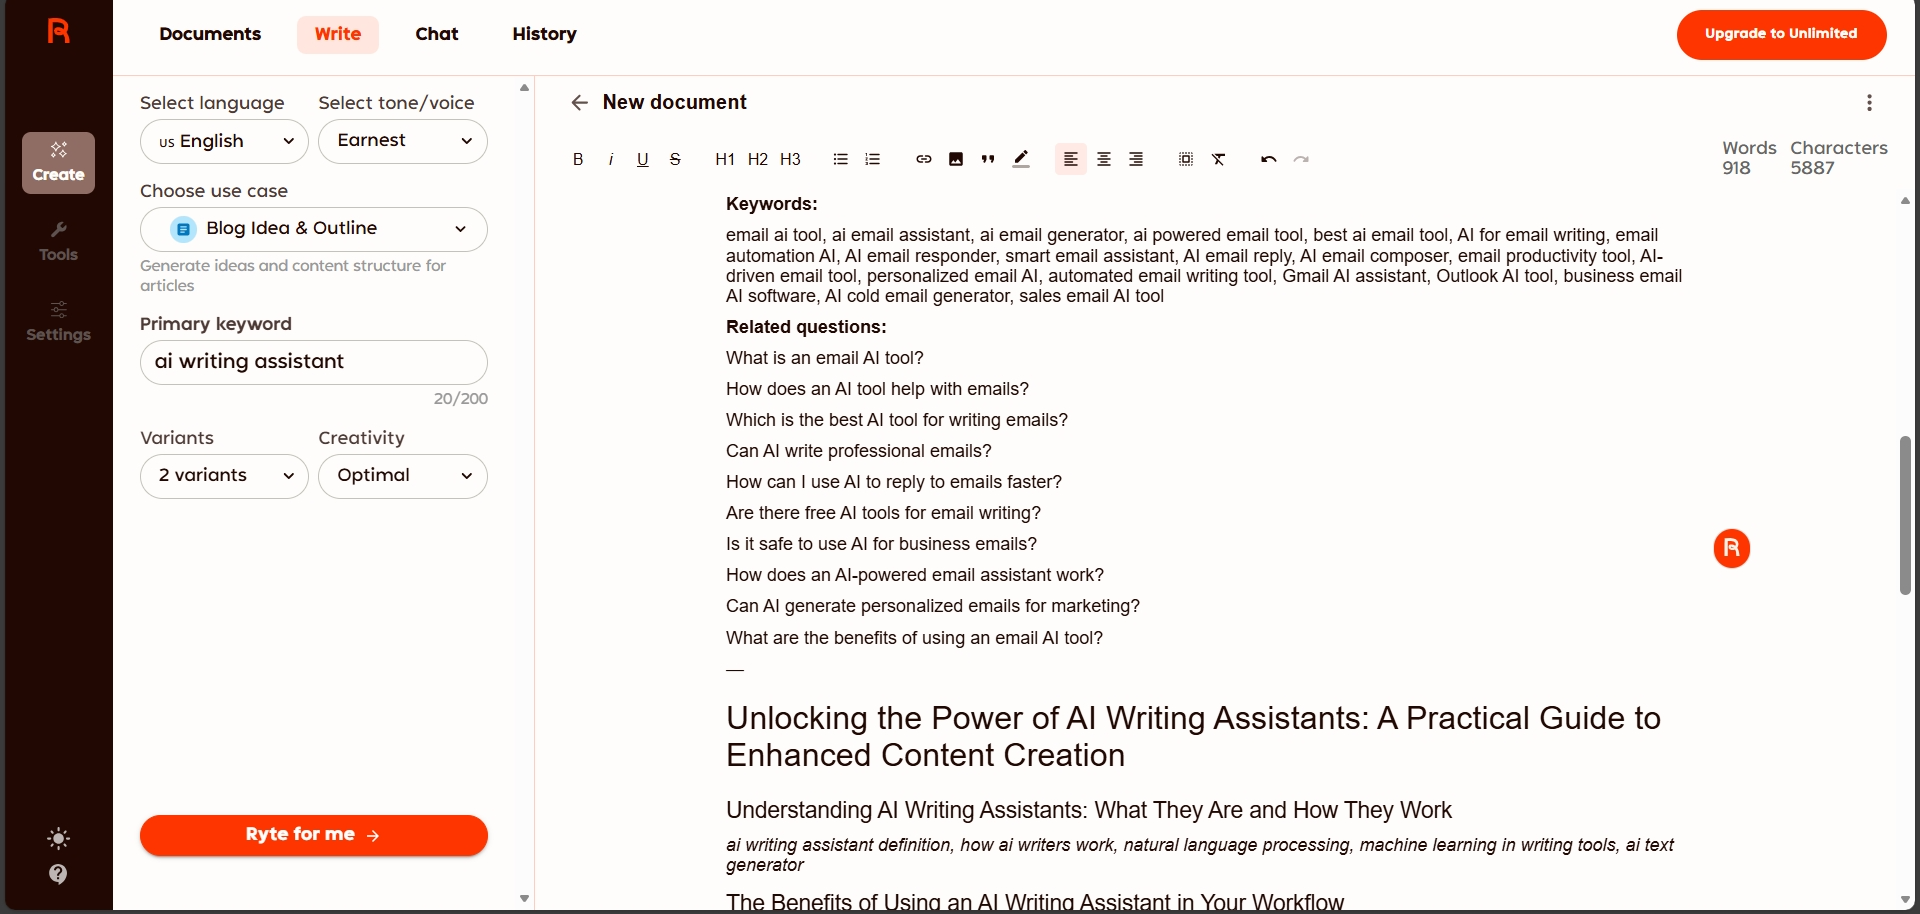Screen dimensions: 1920x914
Task: Click the insert image icon
Action: click(x=956, y=160)
